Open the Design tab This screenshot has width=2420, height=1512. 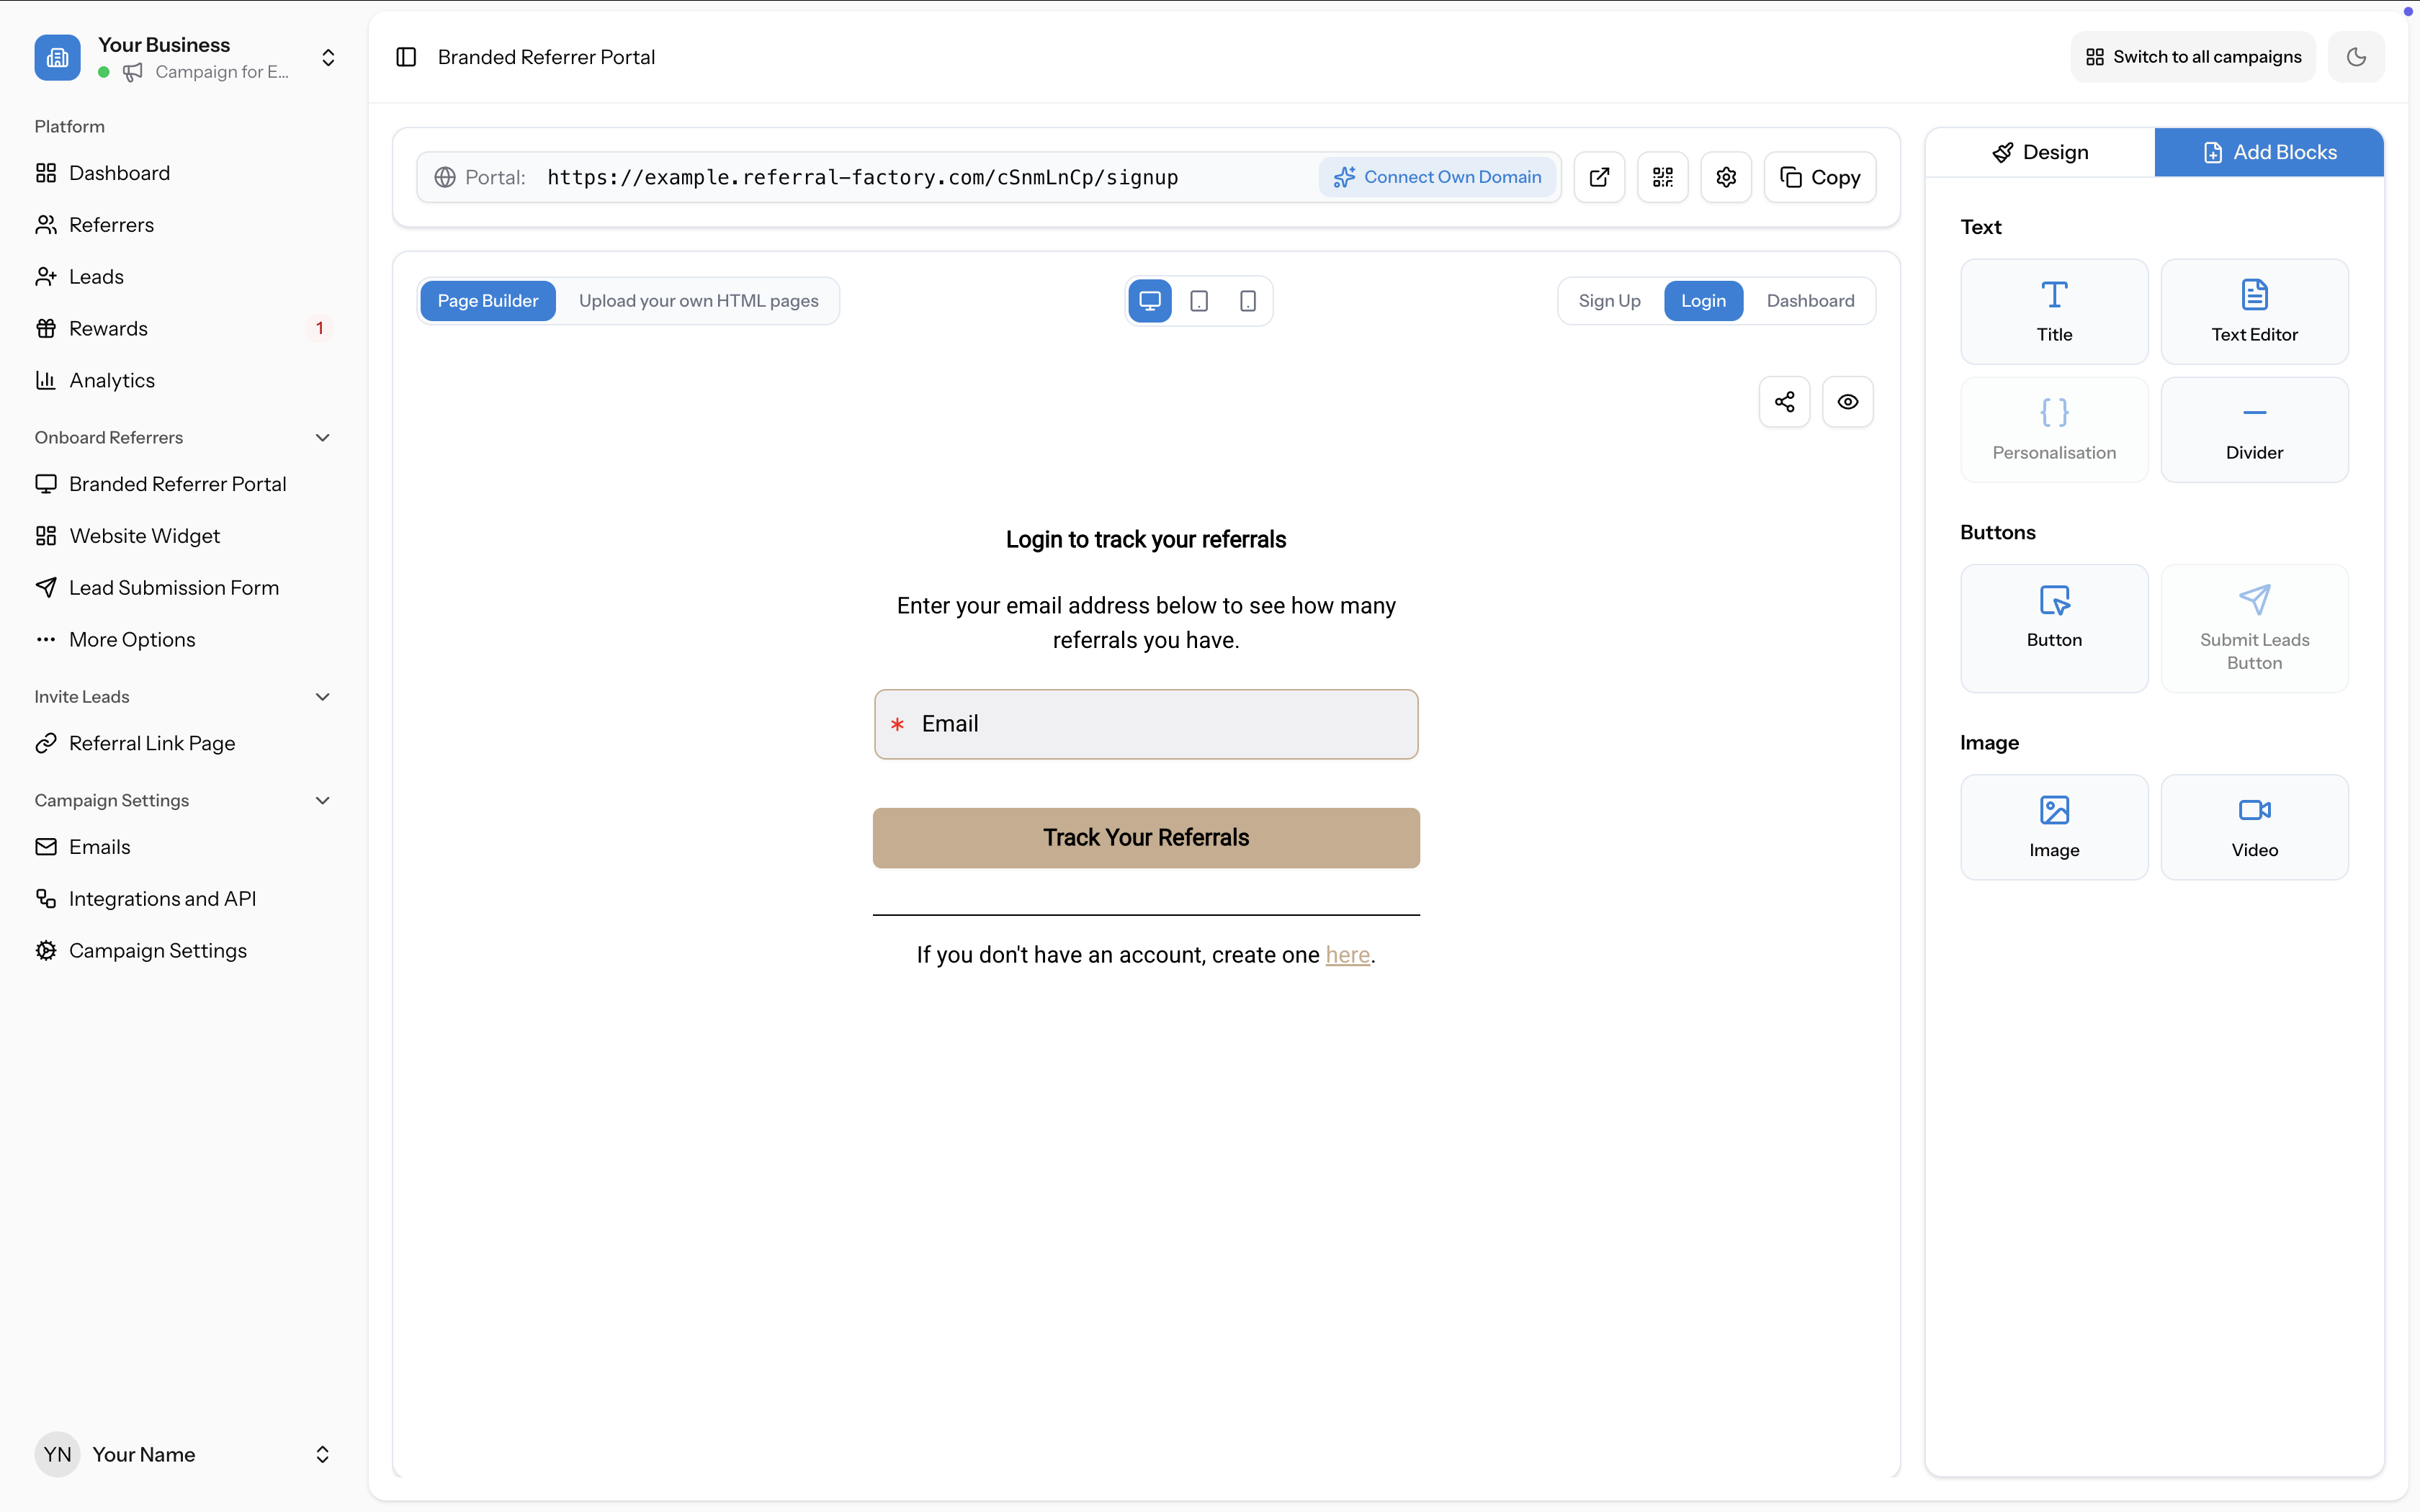point(2042,152)
